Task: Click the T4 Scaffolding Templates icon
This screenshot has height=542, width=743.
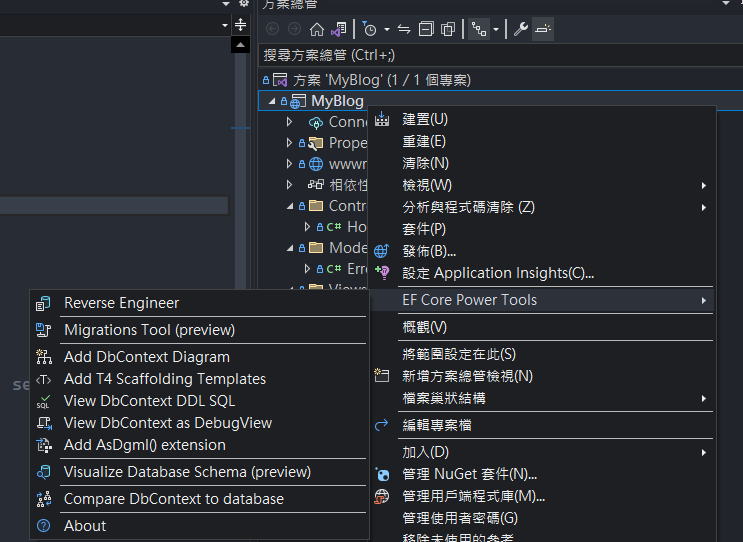Action: tap(44, 379)
